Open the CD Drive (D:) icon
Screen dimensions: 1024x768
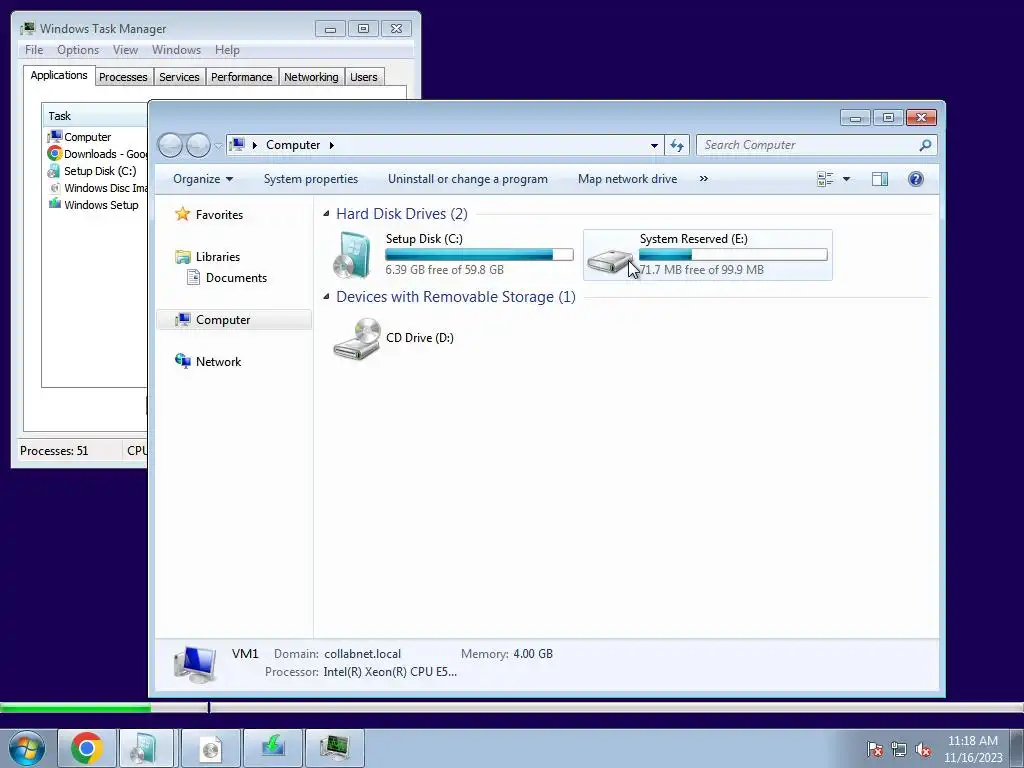point(357,338)
